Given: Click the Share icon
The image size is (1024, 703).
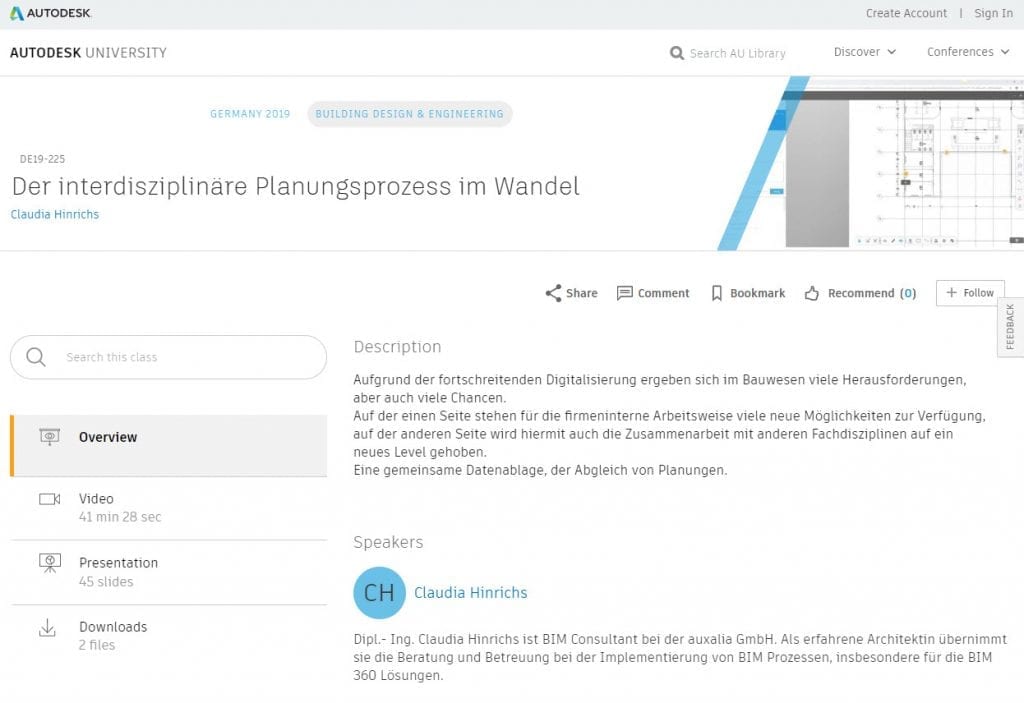Looking at the screenshot, I should coord(553,293).
